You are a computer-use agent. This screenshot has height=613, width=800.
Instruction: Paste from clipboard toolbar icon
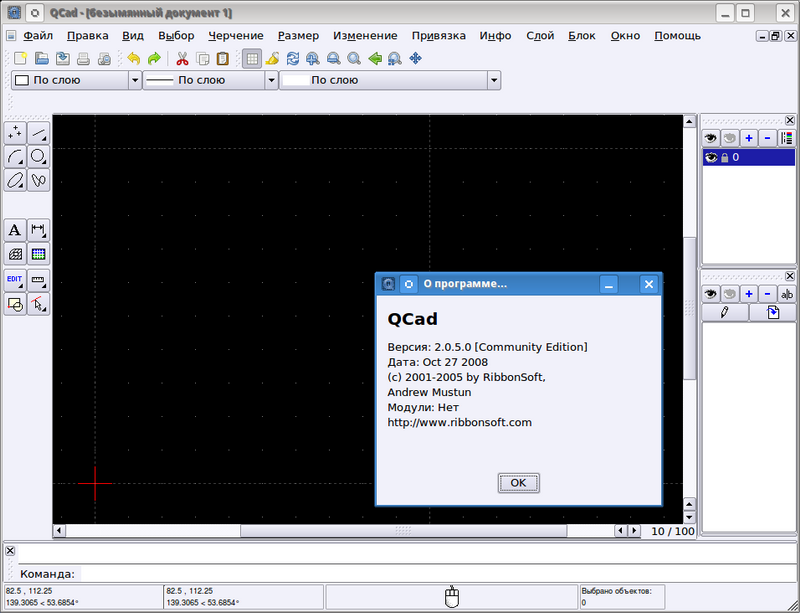click(x=223, y=59)
